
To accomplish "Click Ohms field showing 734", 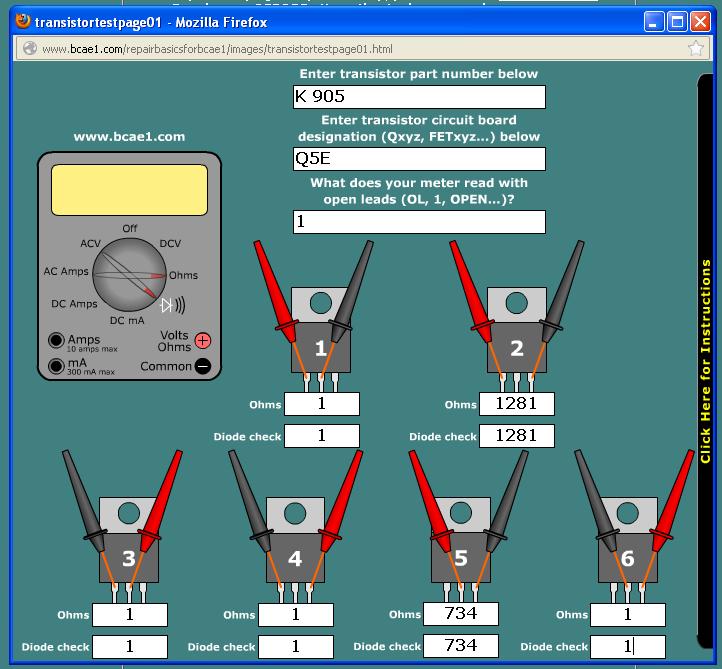I will [x=461, y=614].
